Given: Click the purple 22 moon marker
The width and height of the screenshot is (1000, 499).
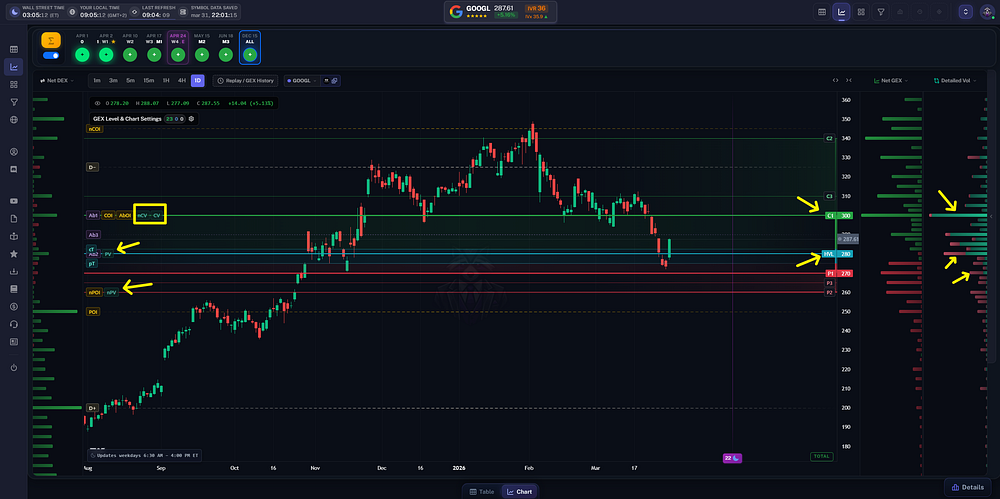Looking at the screenshot, I should [x=732, y=458].
